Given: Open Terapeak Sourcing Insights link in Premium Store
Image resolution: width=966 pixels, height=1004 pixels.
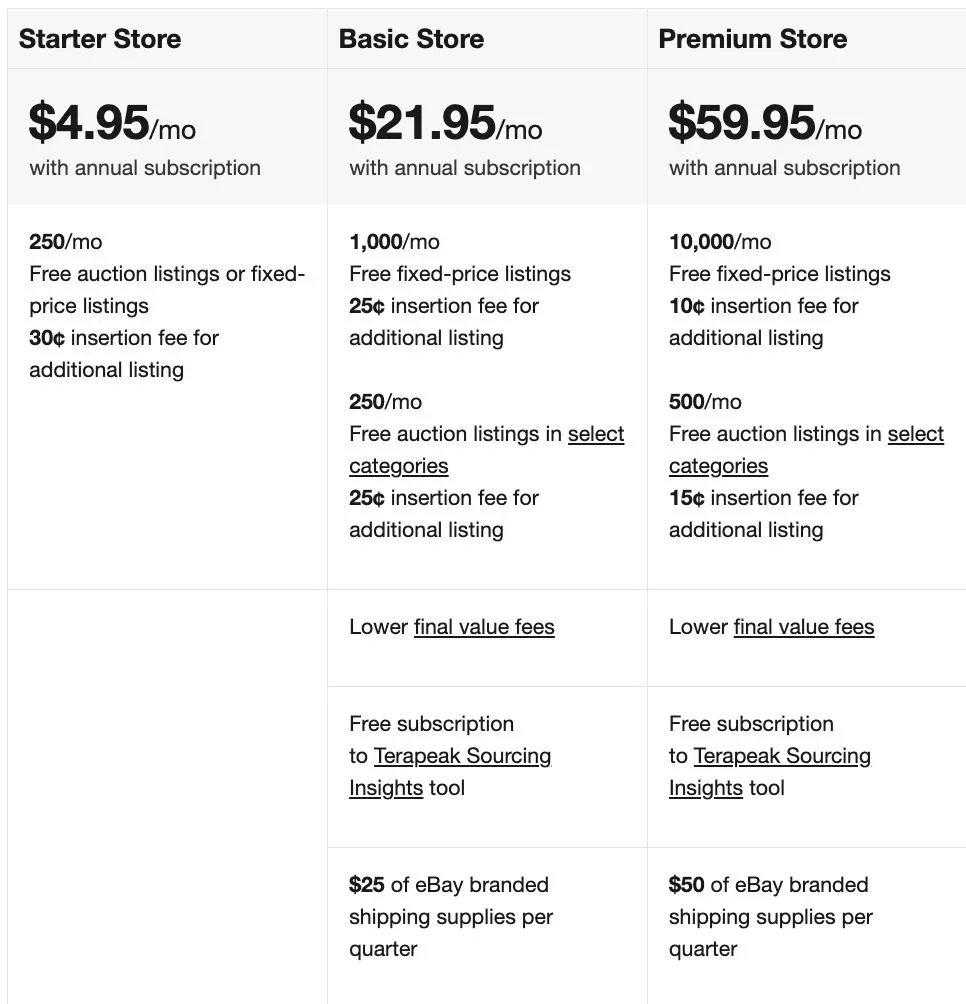Looking at the screenshot, I should point(782,756).
